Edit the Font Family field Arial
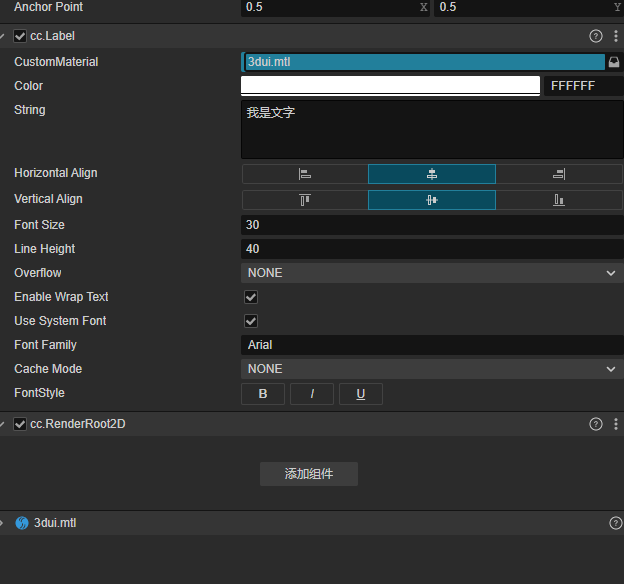The width and height of the screenshot is (624, 584). pyautogui.click(x=432, y=345)
